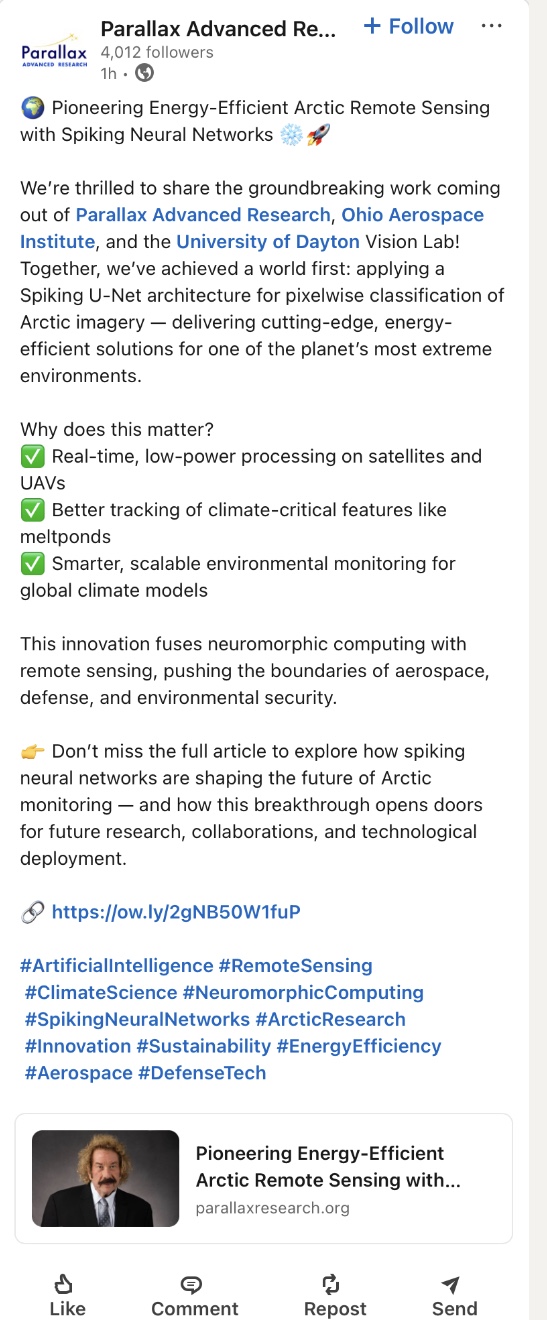Click the globe visibility icon
The height and width of the screenshot is (1320, 547).
click(x=144, y=72)
